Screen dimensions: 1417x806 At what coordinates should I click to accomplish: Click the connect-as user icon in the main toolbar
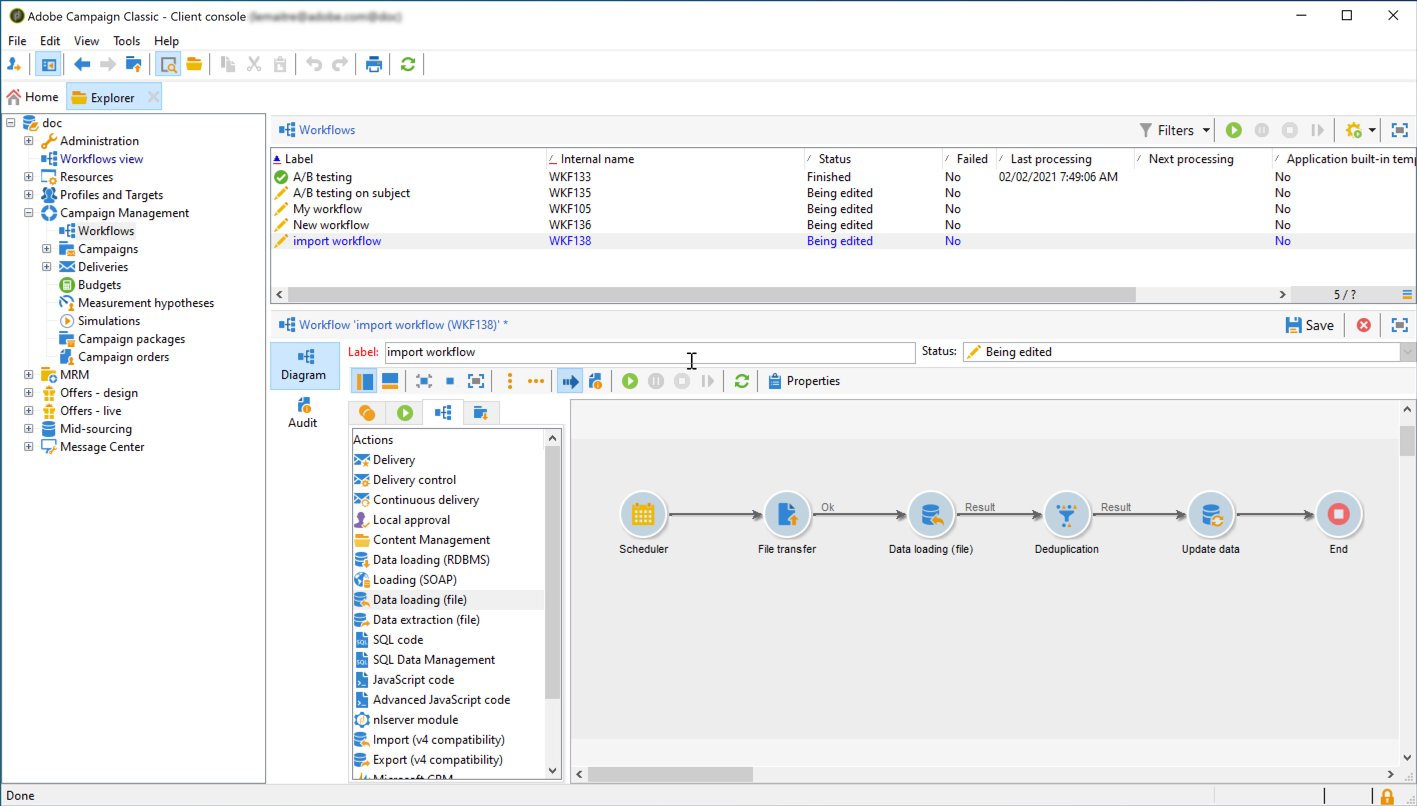14,64
